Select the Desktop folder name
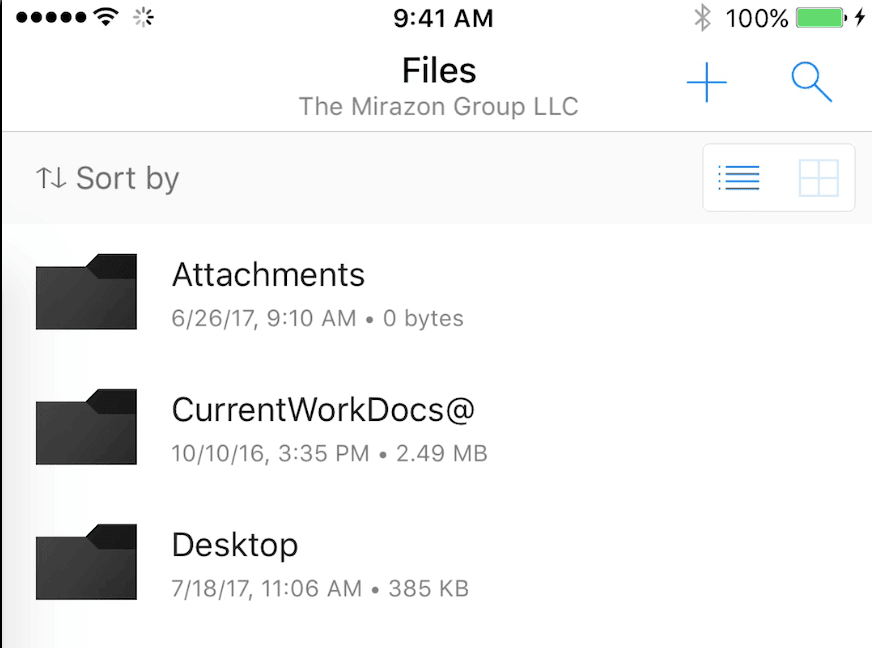 click(x=235, y=545)
